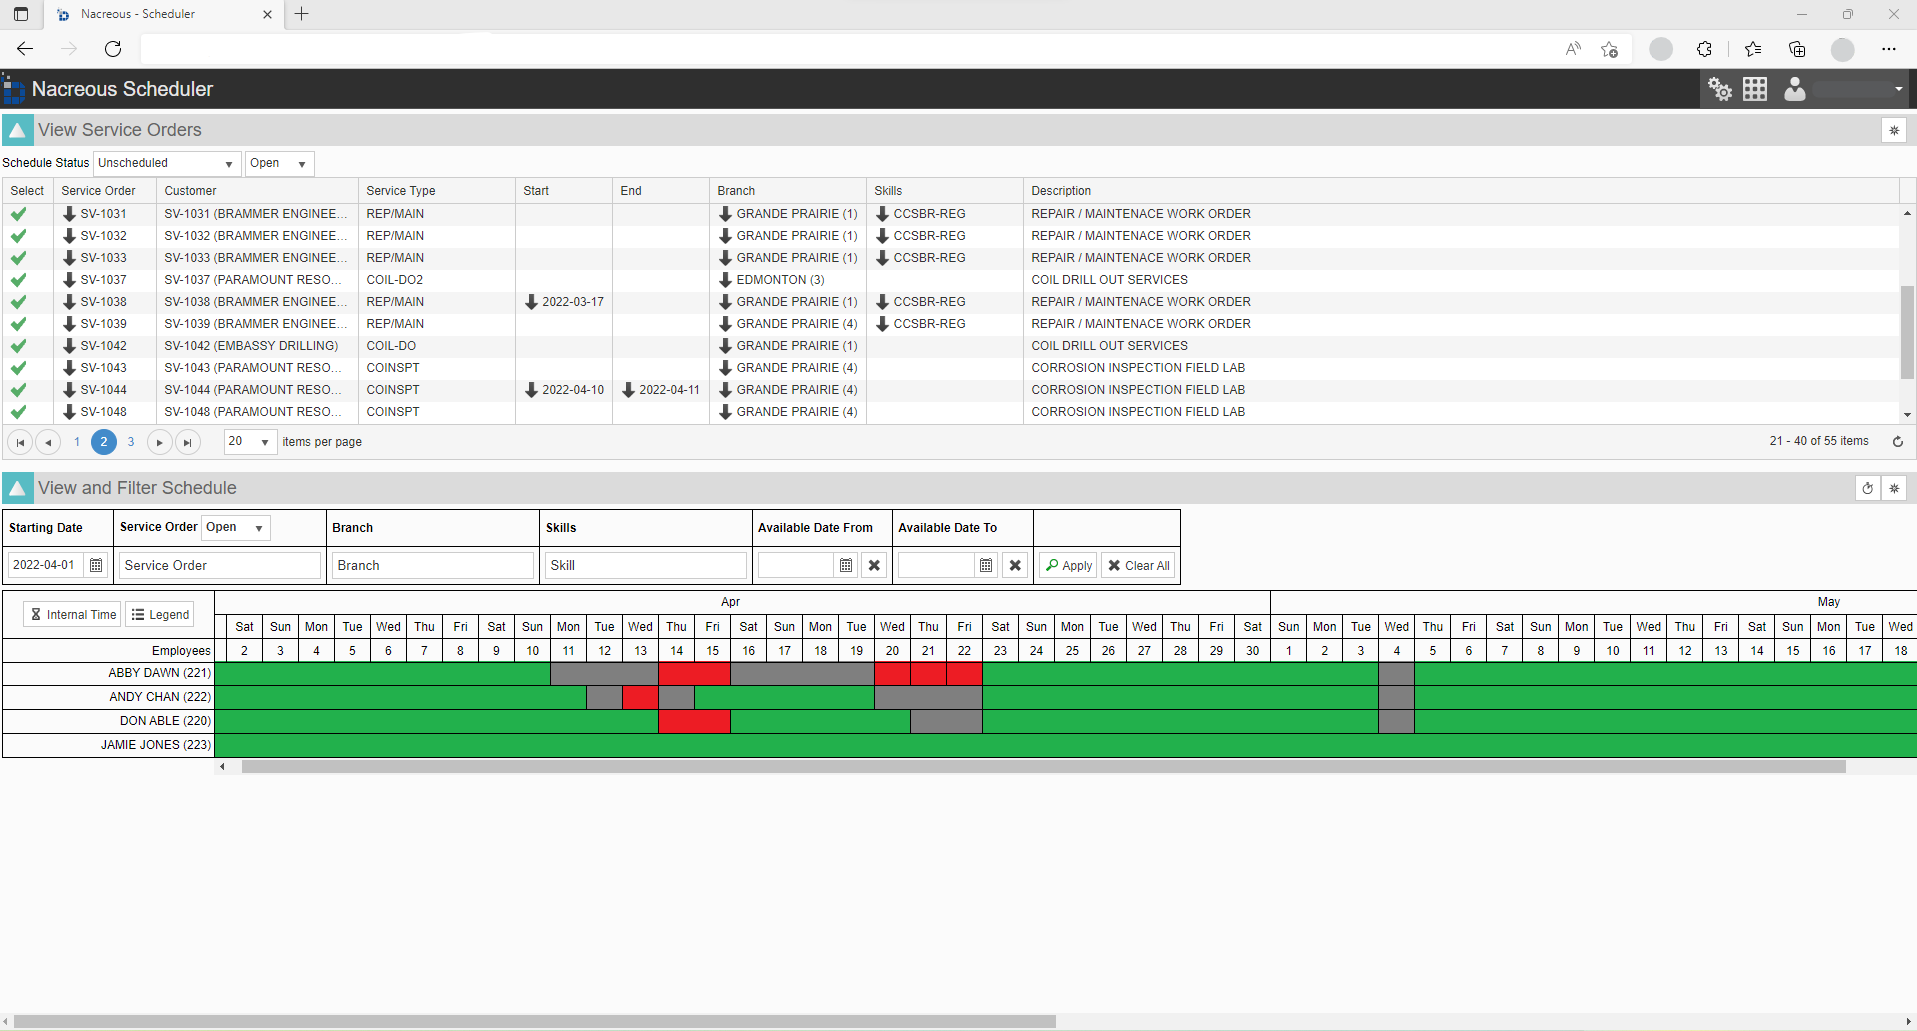Click the configuration star on View Service Orders panel

(x=1896, y=129)
